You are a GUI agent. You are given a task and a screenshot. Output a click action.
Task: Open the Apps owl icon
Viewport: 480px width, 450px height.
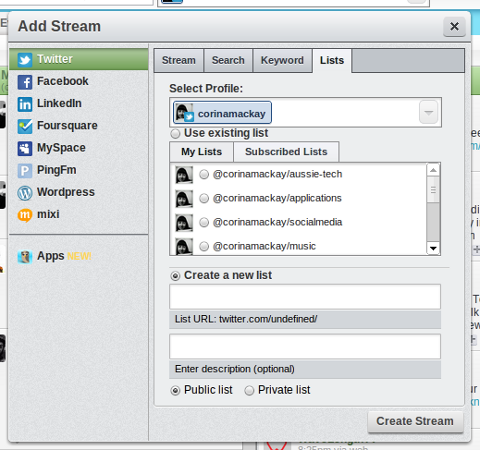(25, 257)
